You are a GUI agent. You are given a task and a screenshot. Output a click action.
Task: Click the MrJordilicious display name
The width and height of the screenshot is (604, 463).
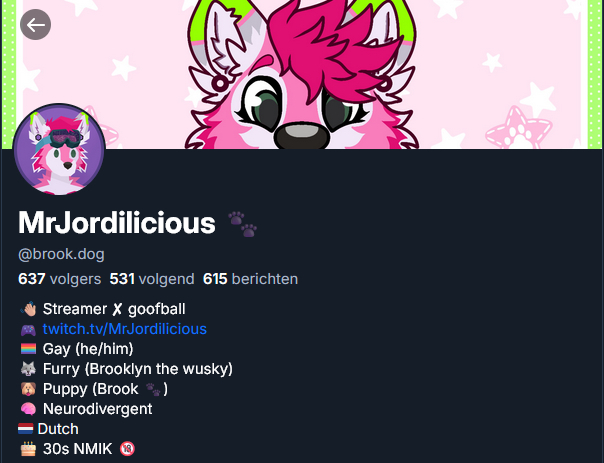[x=117, y=223]
